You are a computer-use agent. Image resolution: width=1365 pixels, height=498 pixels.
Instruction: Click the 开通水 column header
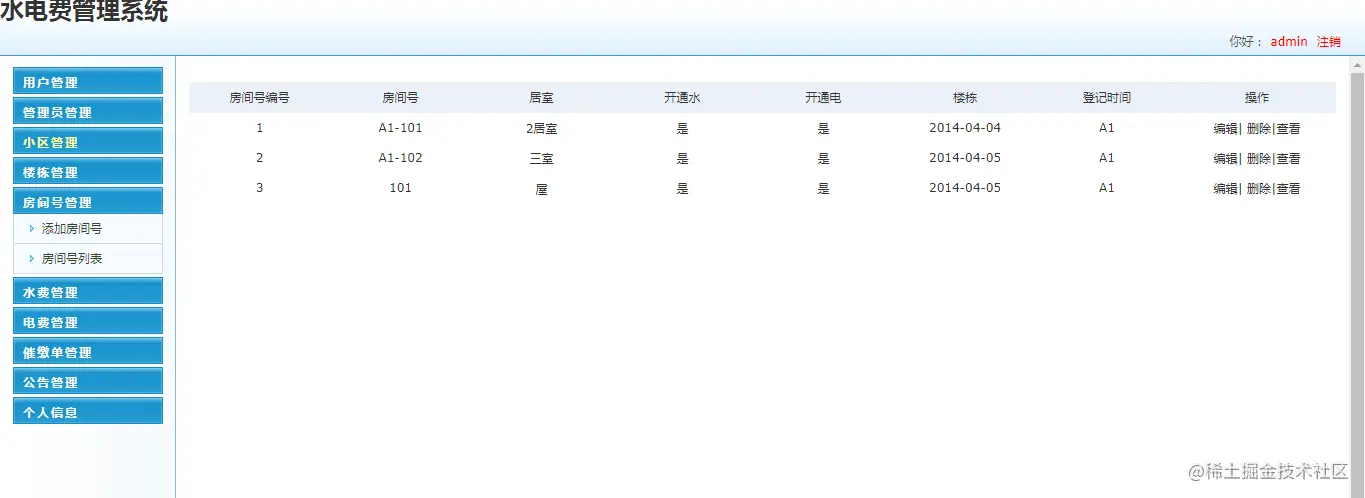coord(682,98)
